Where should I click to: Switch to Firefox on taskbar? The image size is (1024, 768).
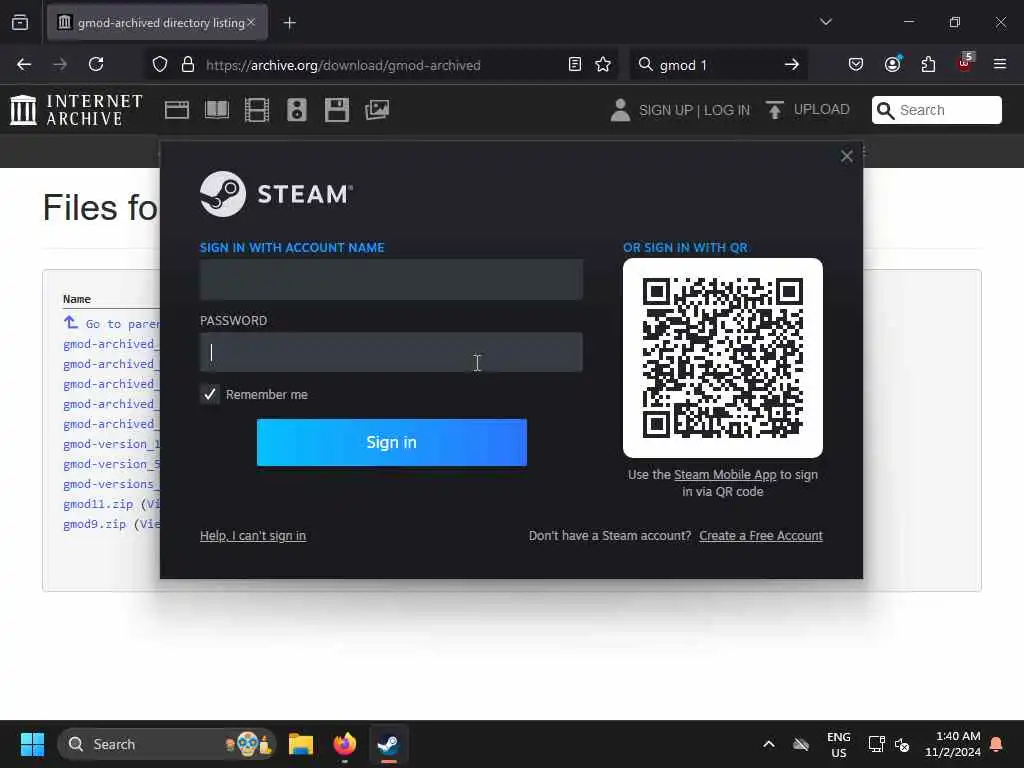coord(345,744)
